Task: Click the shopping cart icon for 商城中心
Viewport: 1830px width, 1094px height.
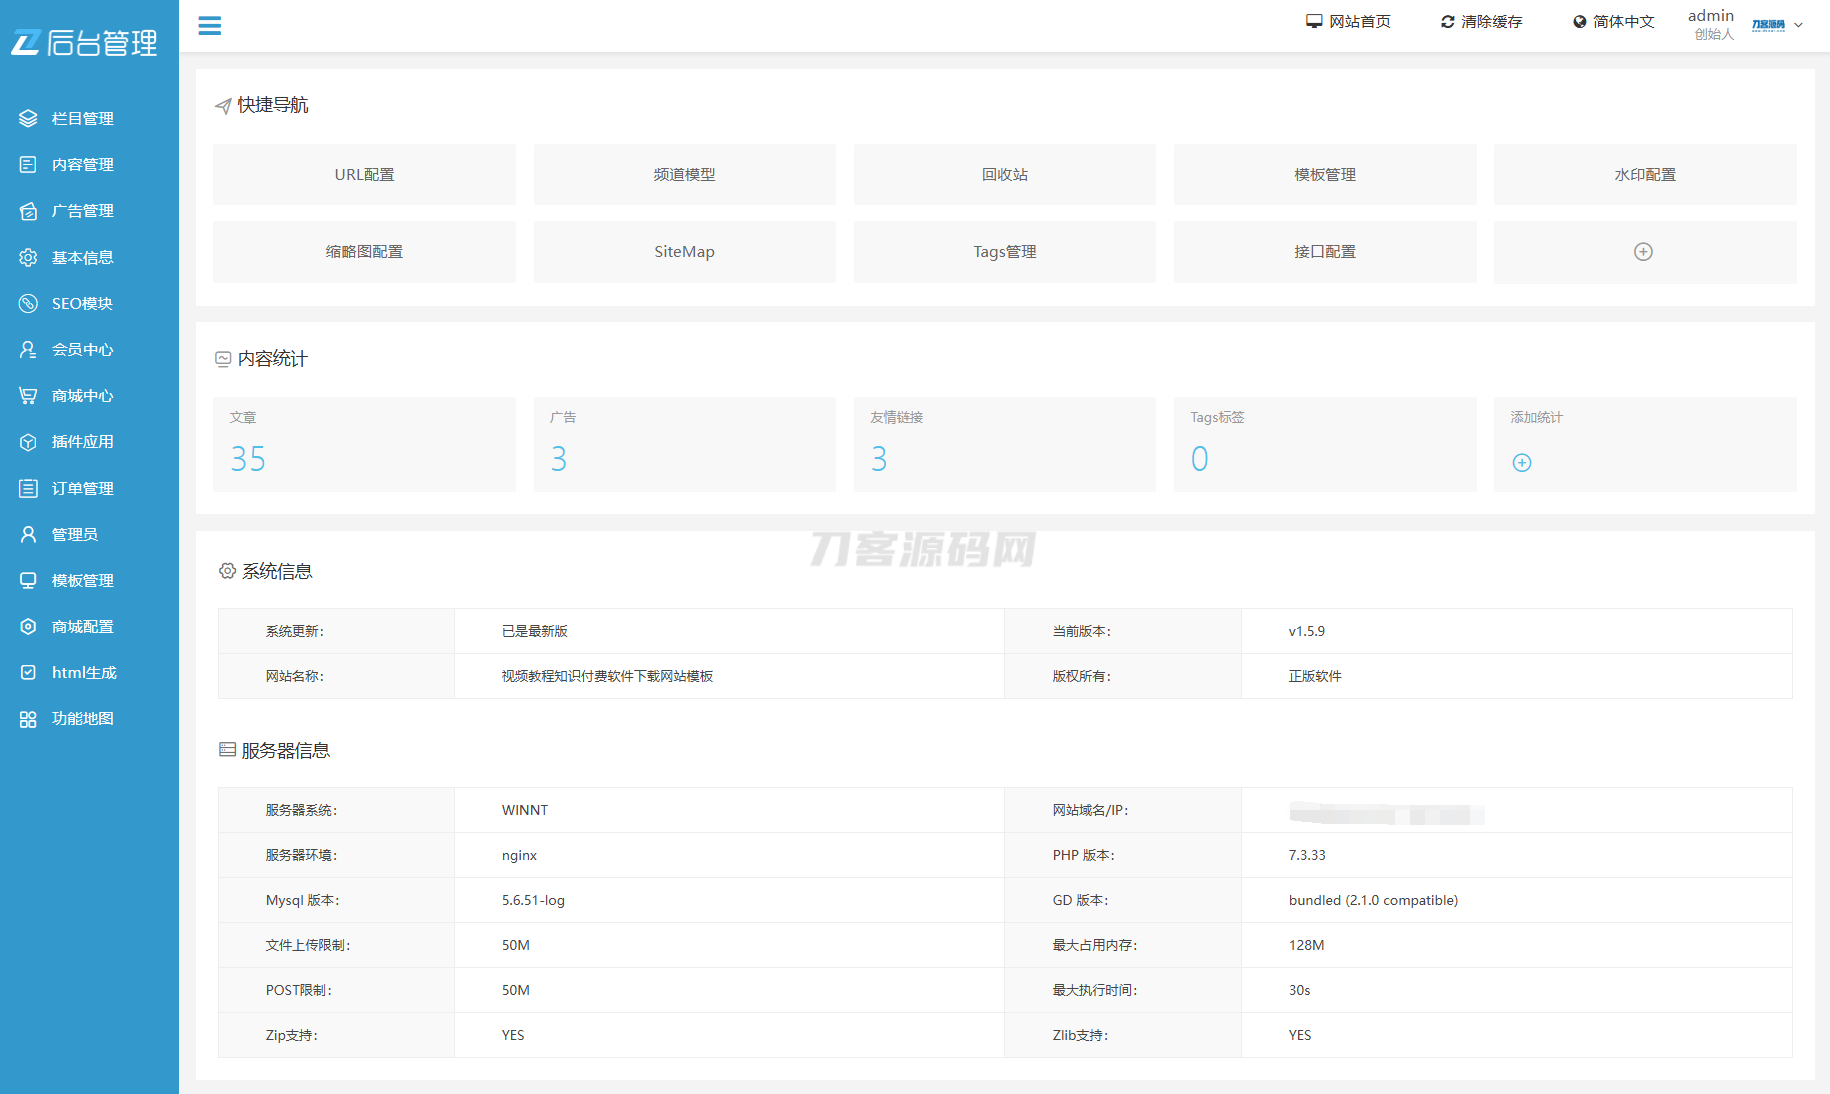Action: (28, 396)
